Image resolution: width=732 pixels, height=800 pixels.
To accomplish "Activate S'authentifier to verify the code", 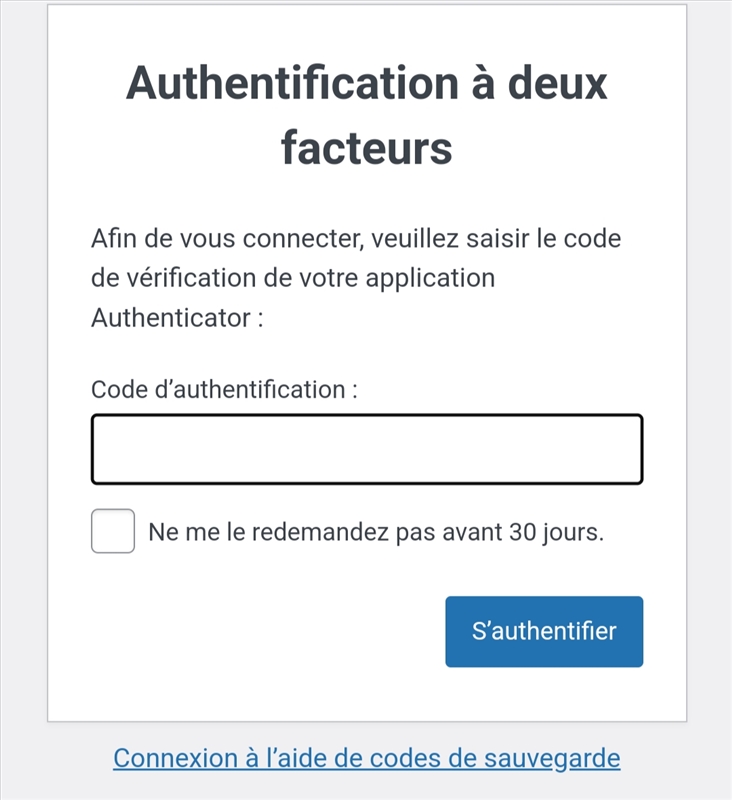I will coord(544,629).
